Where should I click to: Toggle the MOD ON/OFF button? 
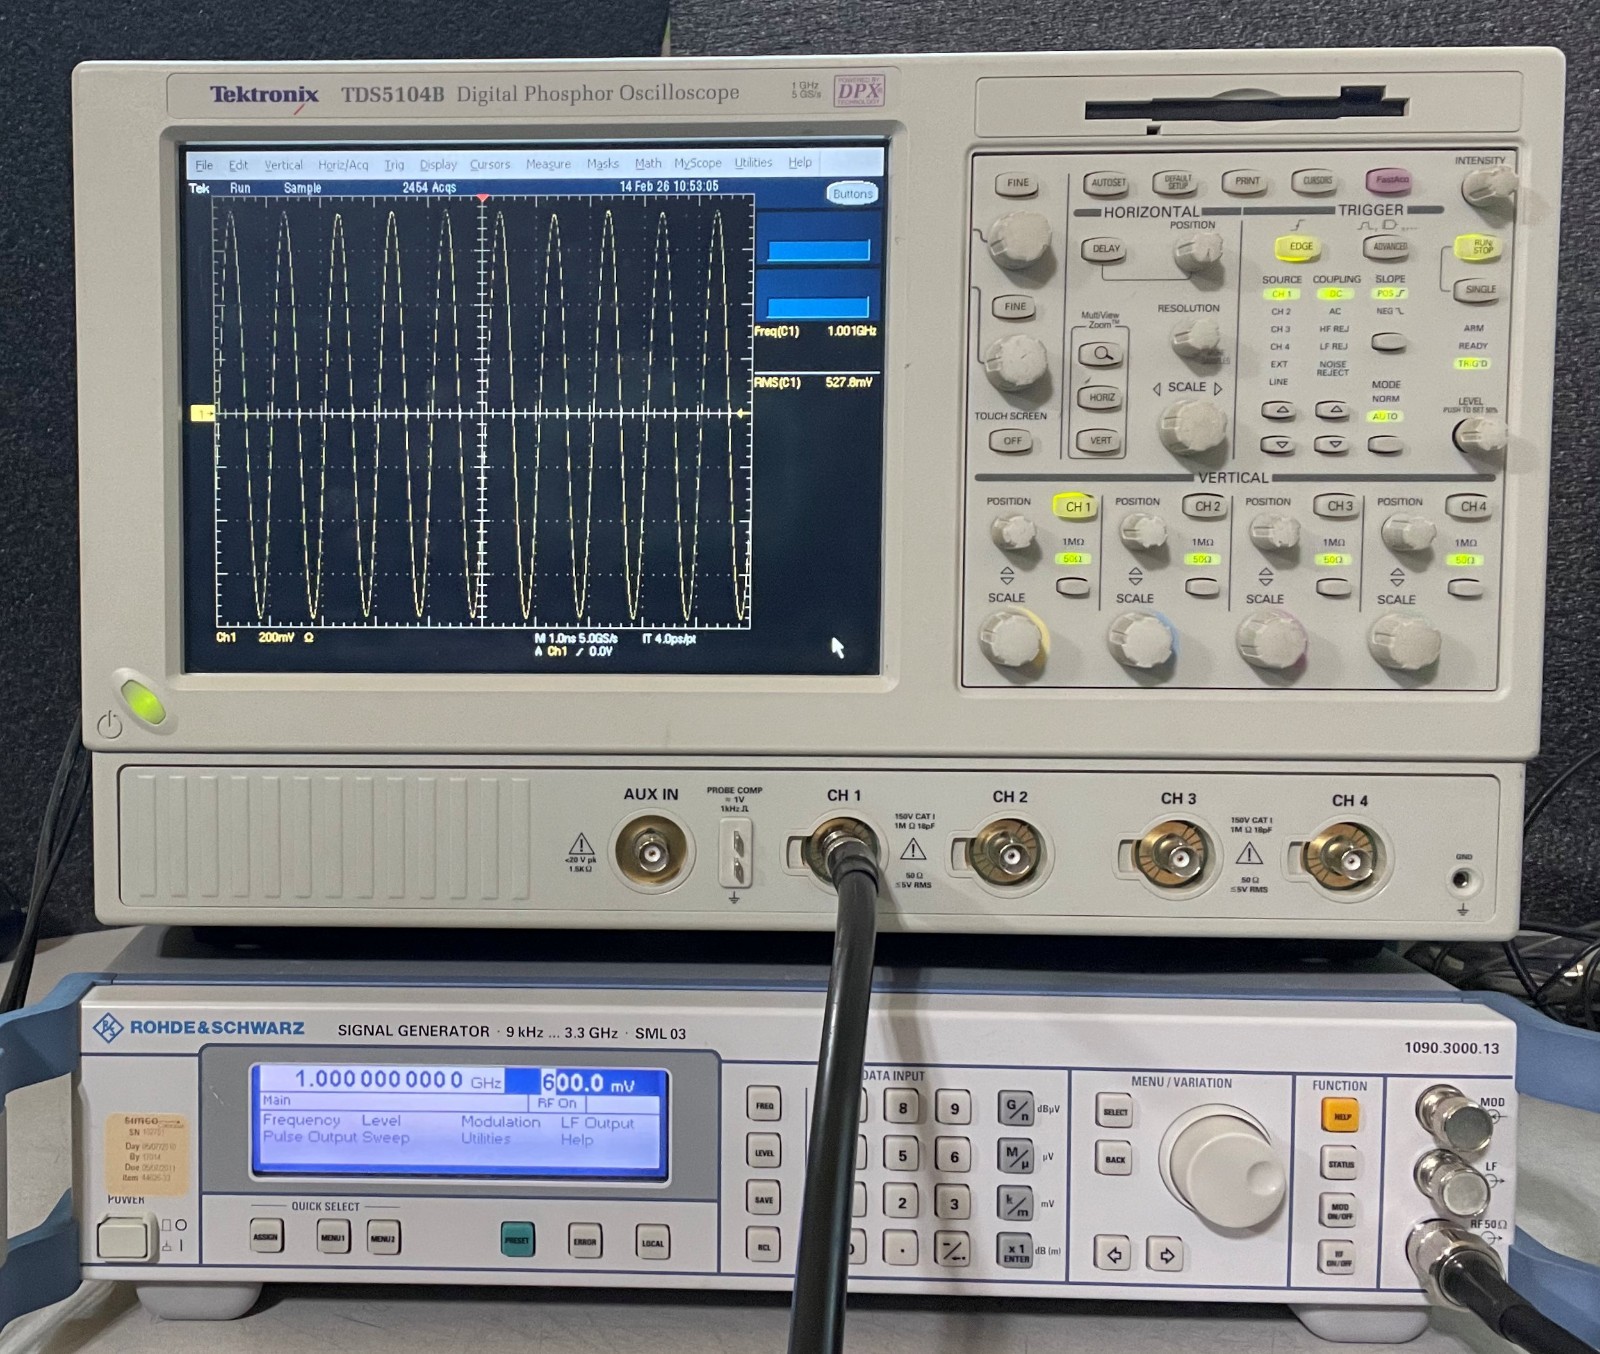tap(1340, 1212)
